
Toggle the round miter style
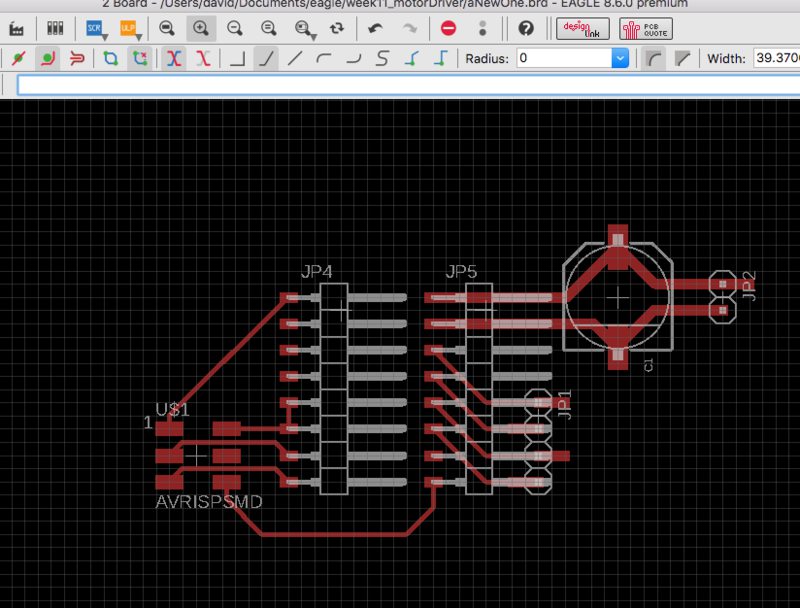tap(652, 59)
